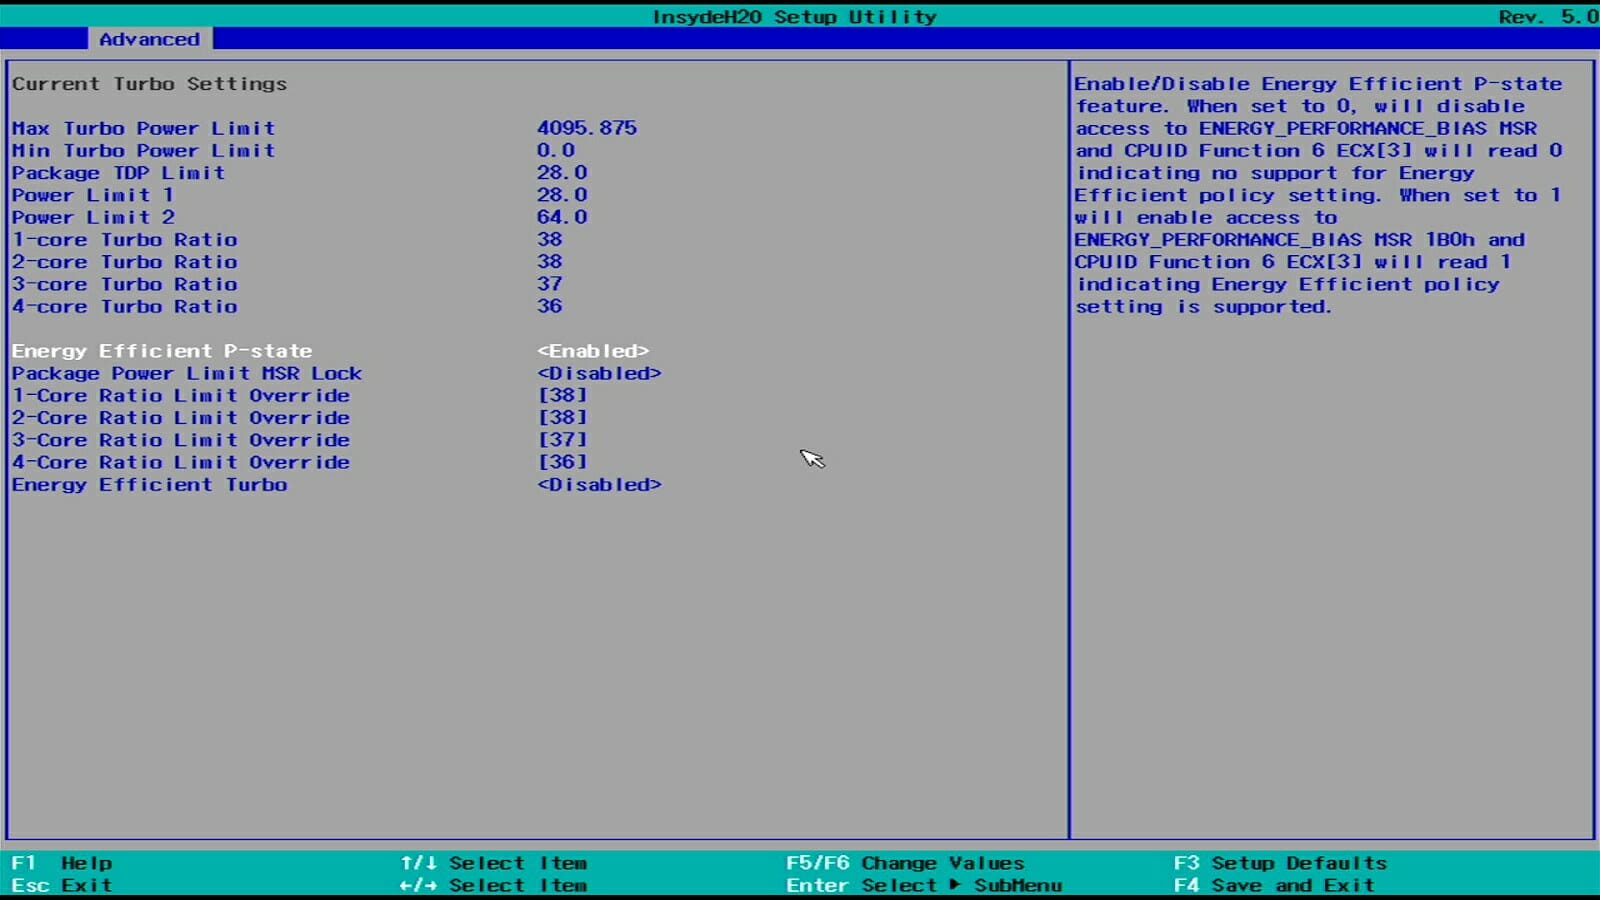Click the Min Turbo Power Limit 0.0 value
This screenshot has height=900, width=1600.
(556, 150)
